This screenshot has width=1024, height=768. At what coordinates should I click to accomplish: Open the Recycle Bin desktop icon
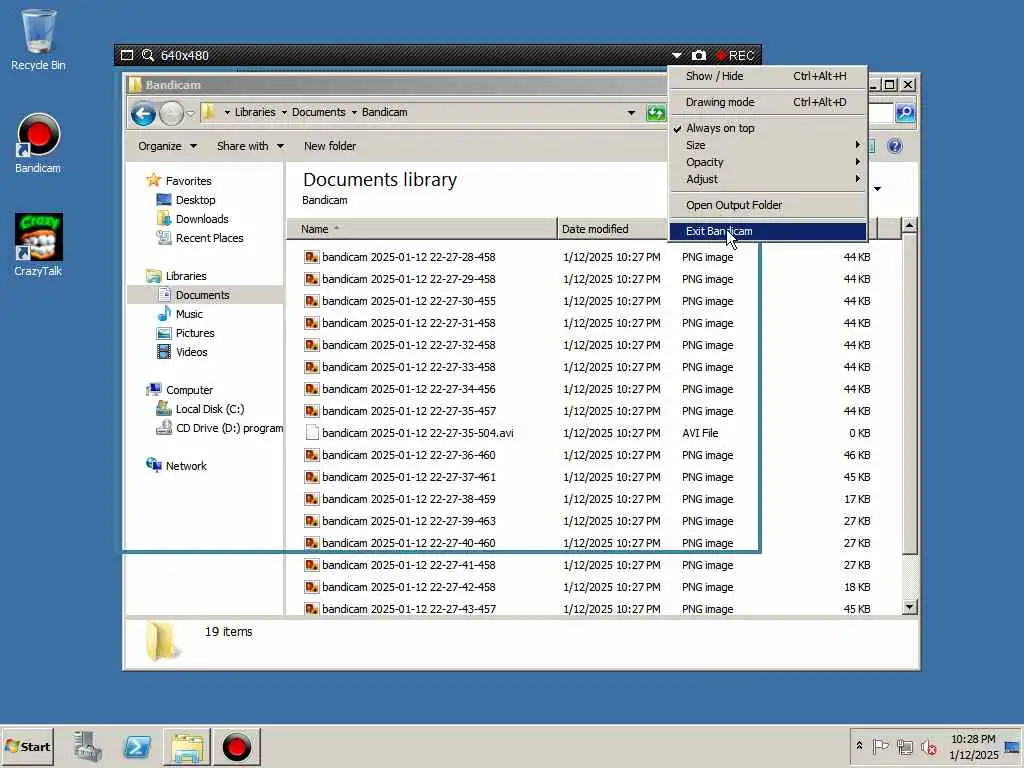(38, 39)
